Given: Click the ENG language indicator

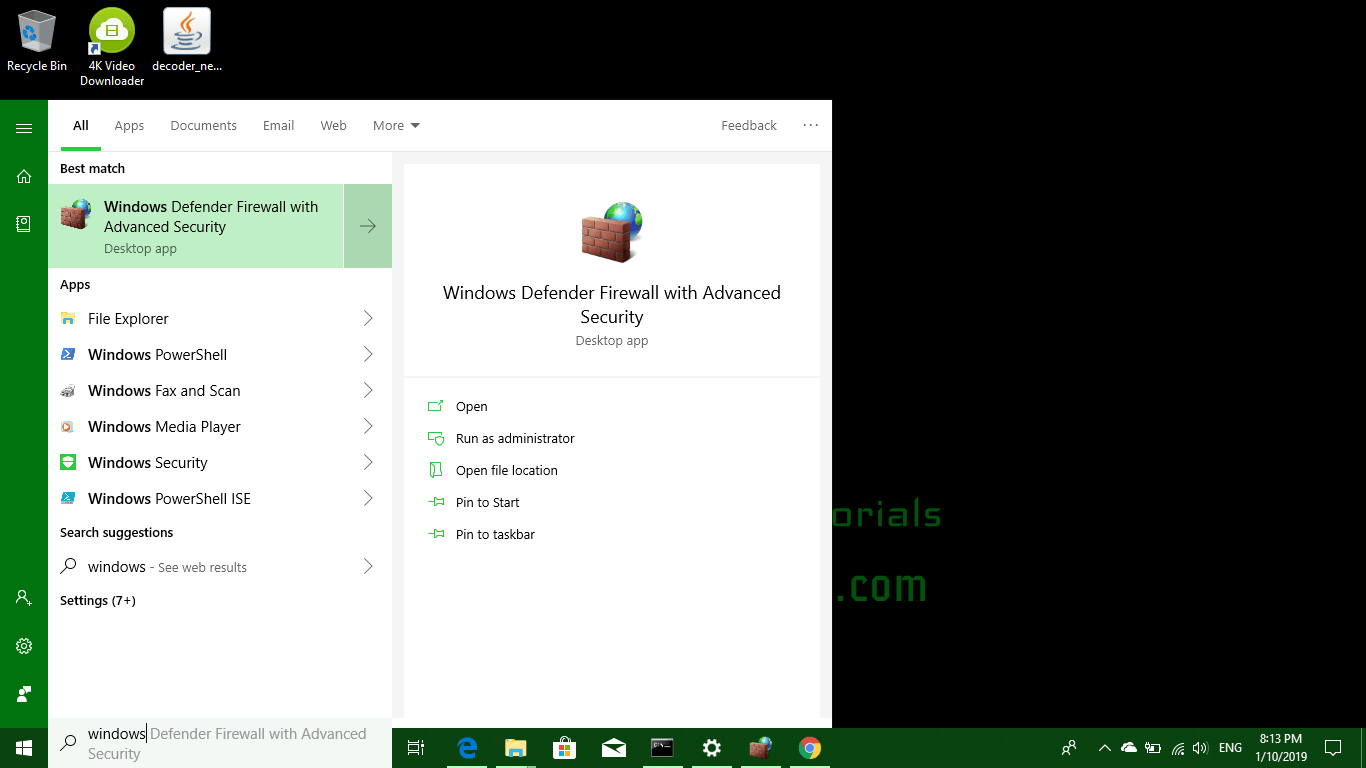Looking at the screenshot, I should click(x=1231, y=748).
